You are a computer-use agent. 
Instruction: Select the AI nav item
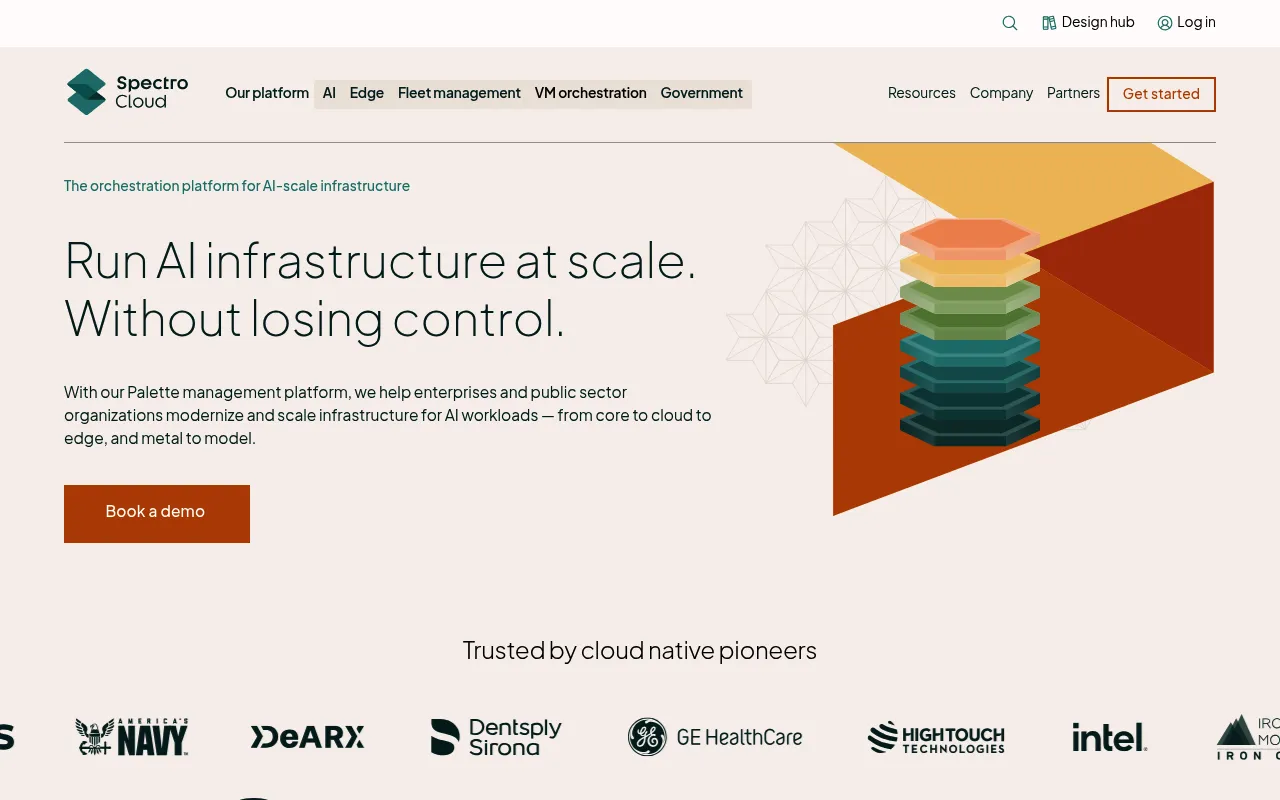pos(329,93)
